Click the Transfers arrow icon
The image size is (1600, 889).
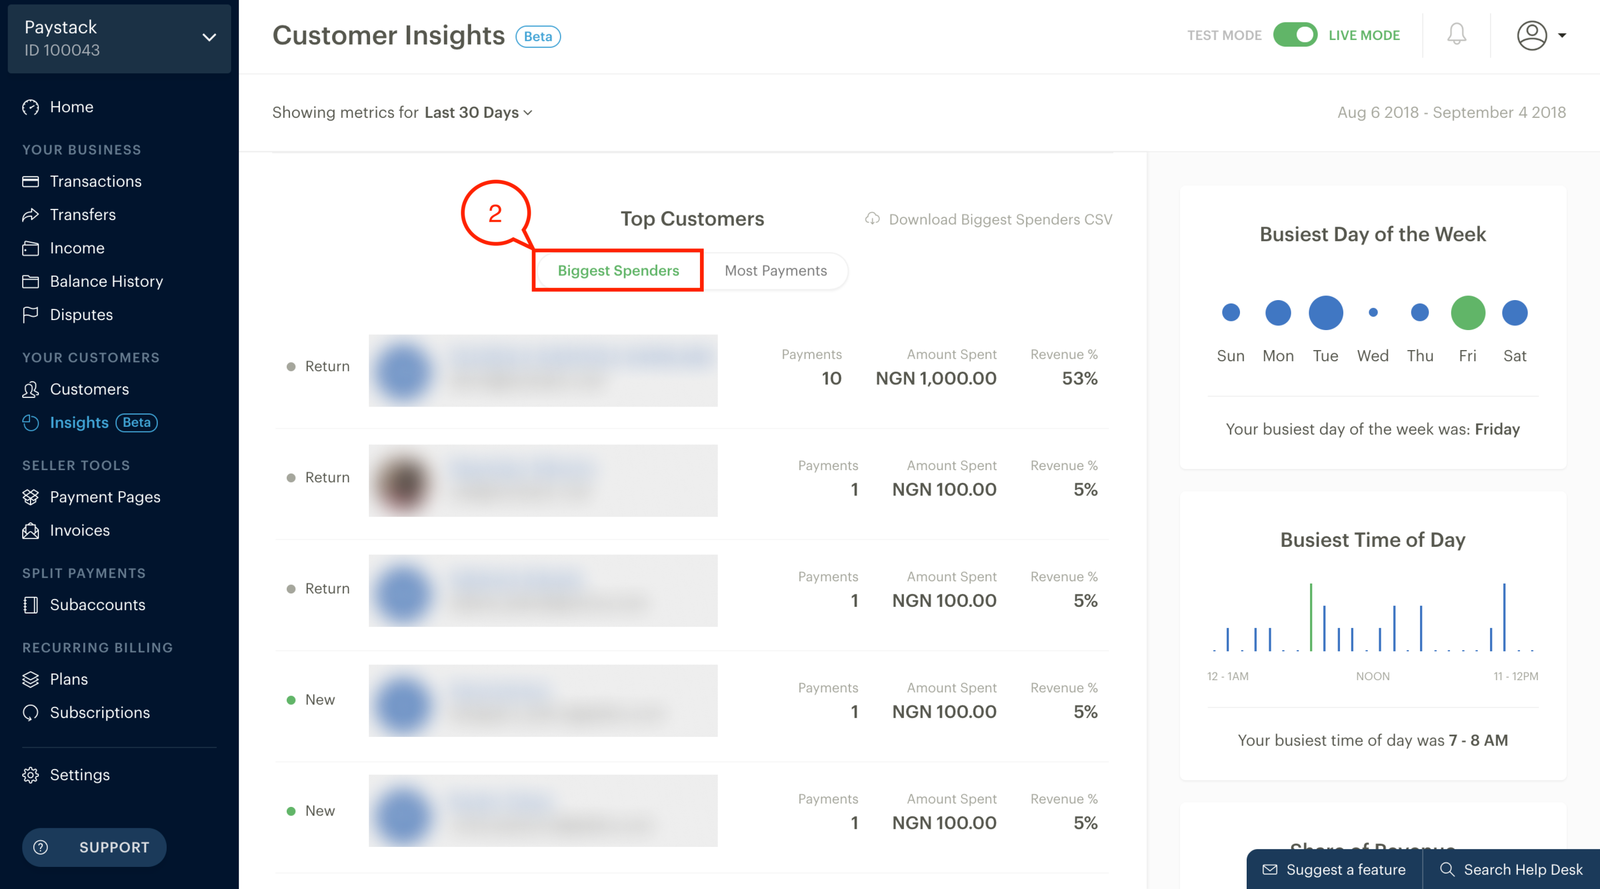point(31,215)
